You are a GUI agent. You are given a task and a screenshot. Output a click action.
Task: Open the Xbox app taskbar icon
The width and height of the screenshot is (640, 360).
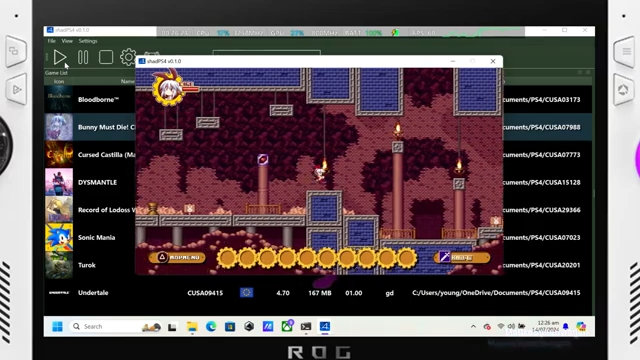pyautogui.click(x=287, y=326)
